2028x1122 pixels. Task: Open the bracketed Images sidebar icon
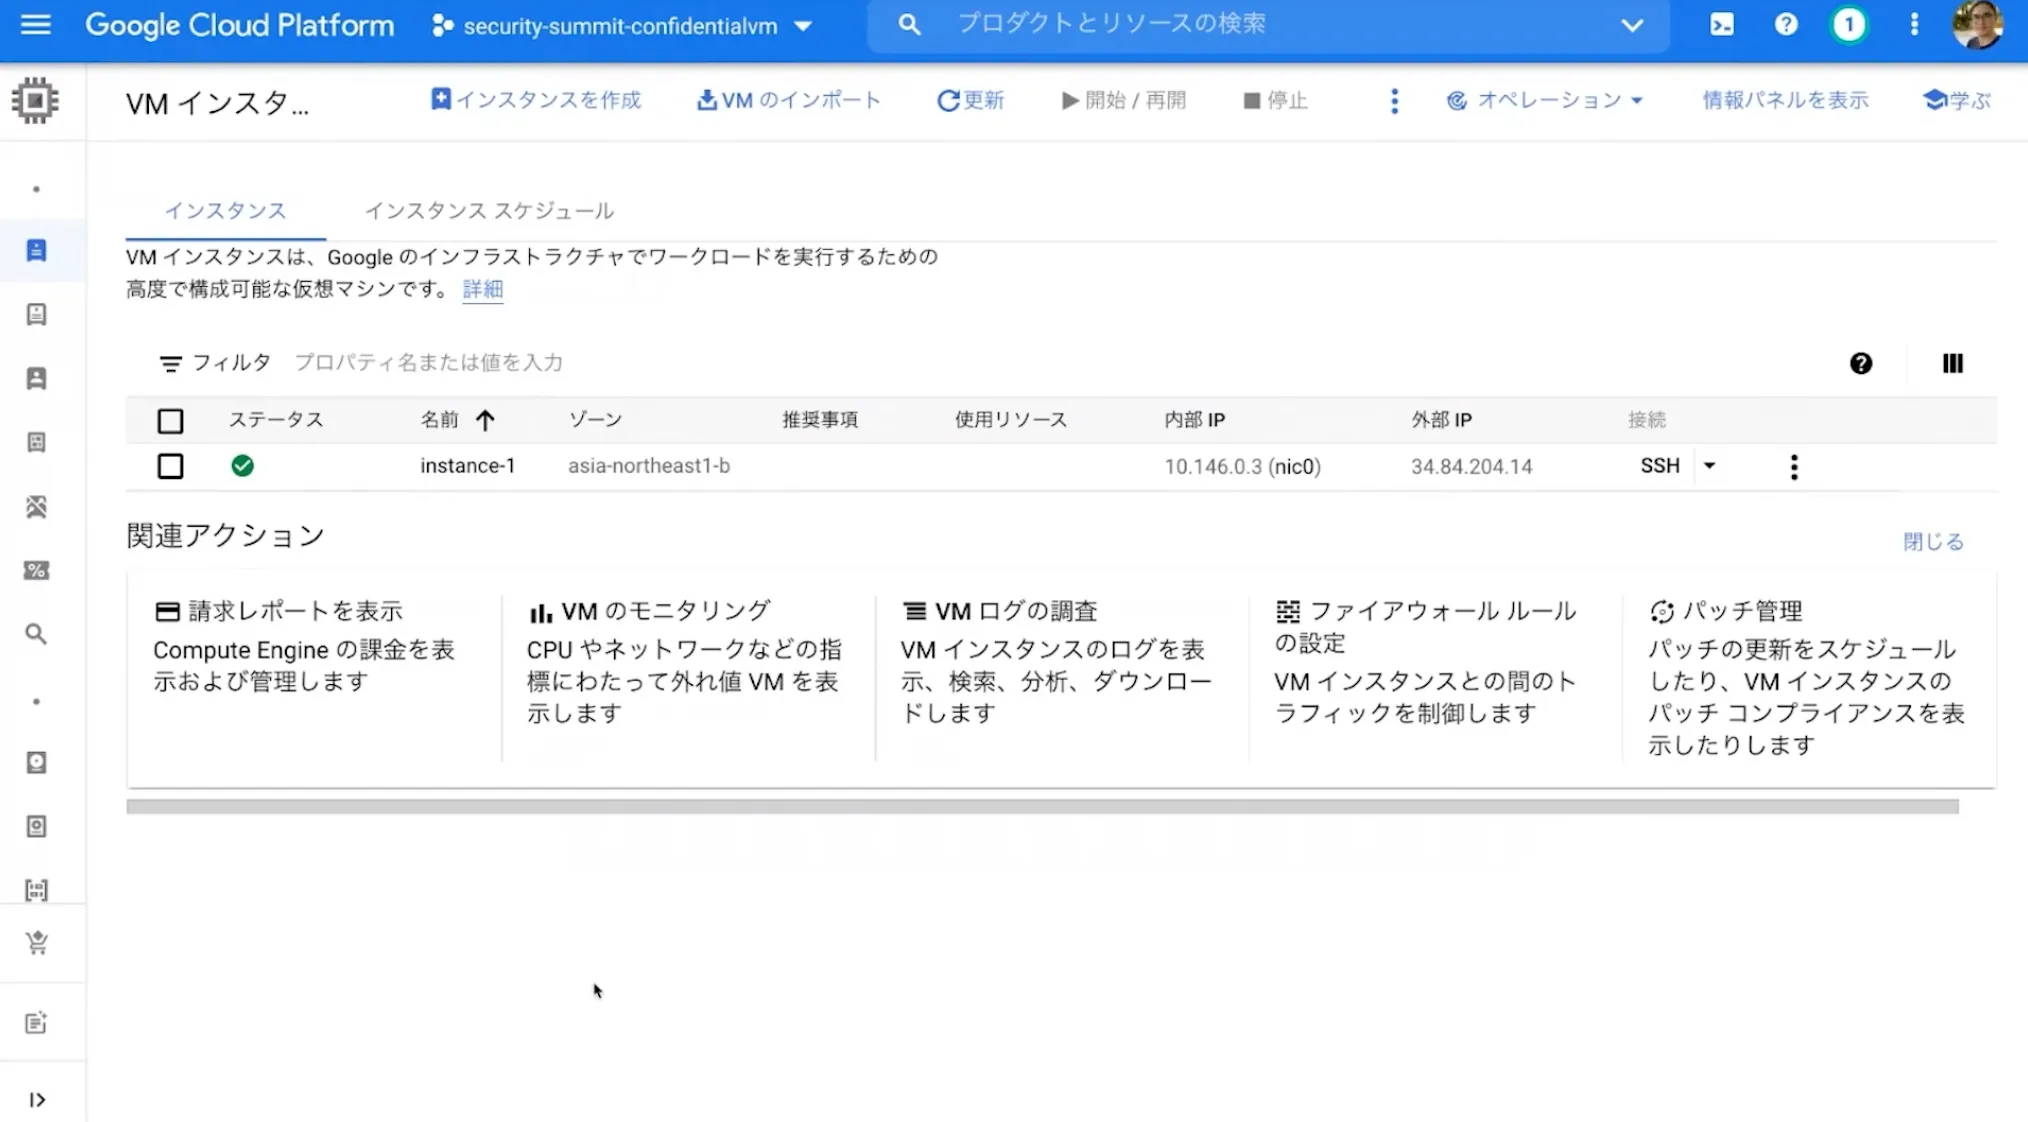tap(36, 890)
